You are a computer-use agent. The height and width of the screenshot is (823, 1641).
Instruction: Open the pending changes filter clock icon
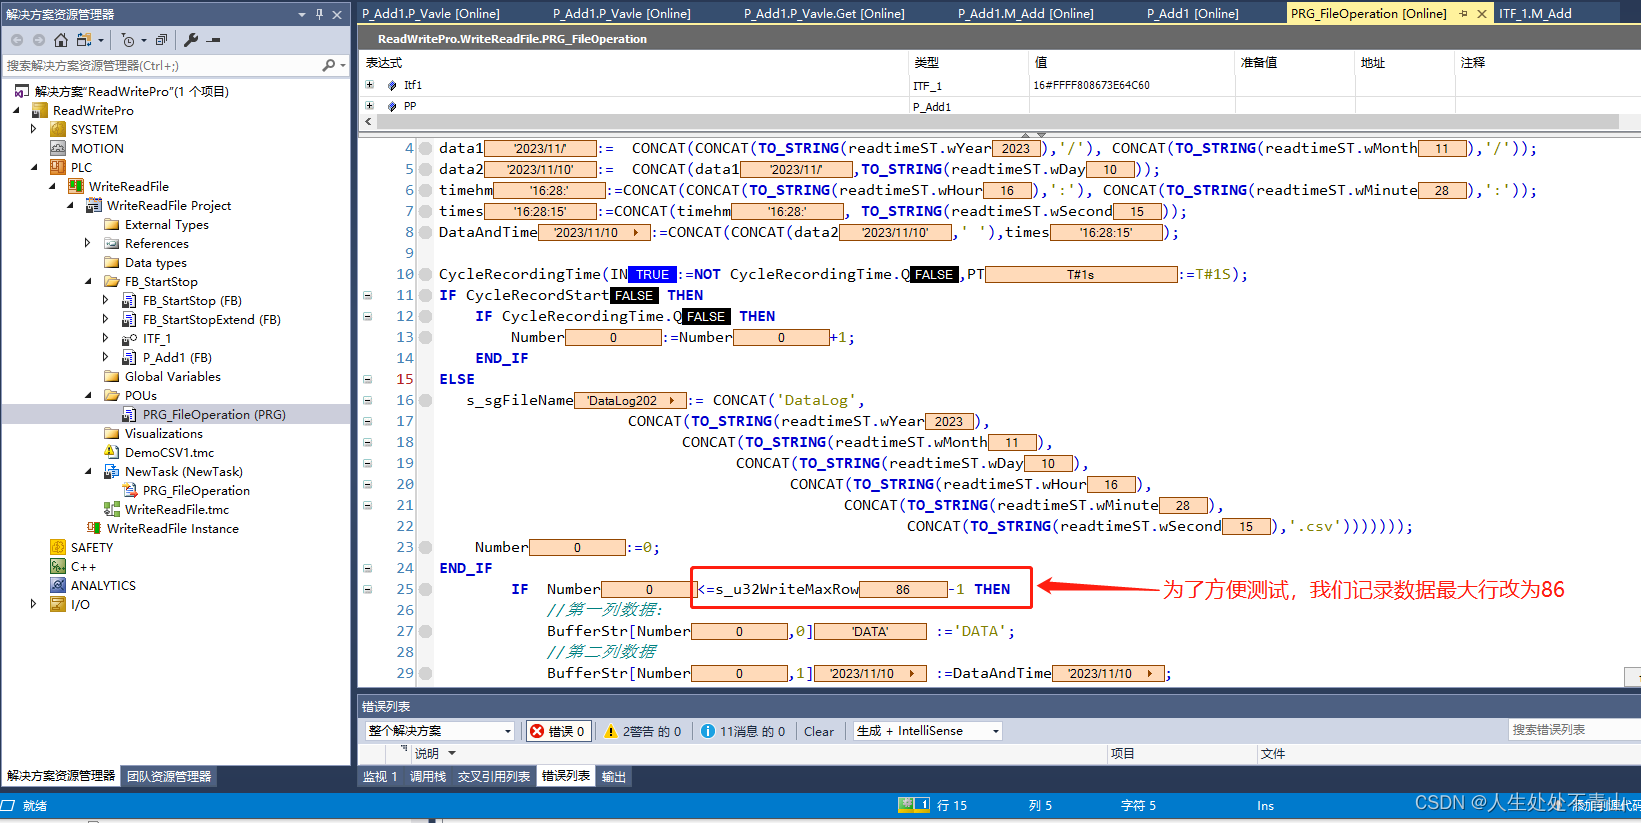(x=128, y=40)
